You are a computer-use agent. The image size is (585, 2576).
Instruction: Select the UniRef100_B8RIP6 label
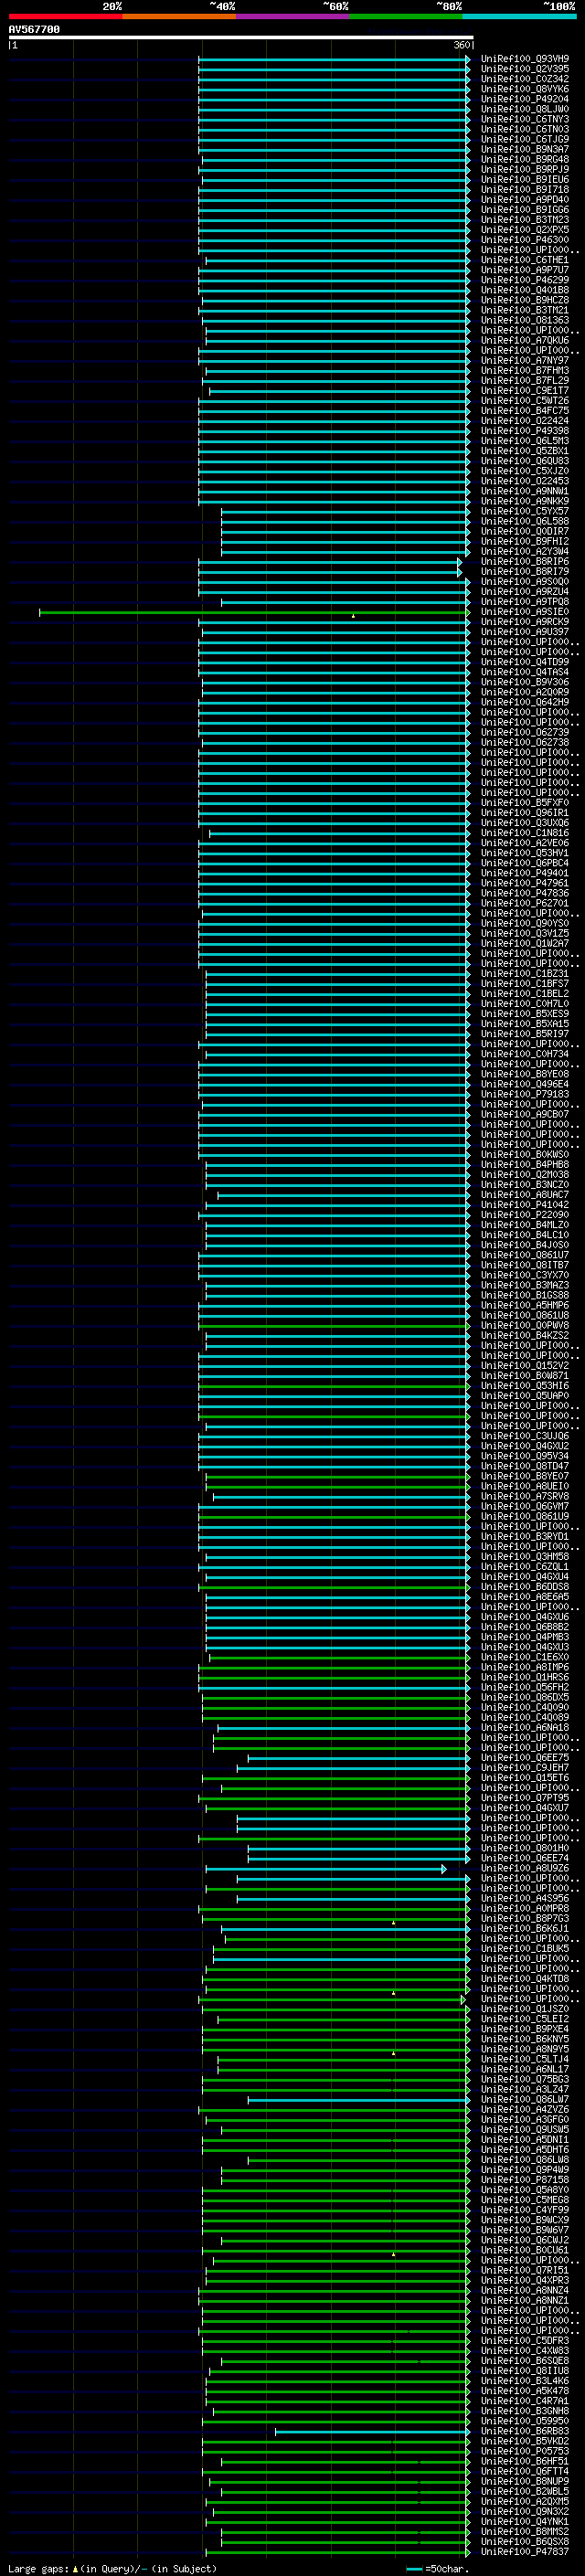pyautogui.click(x=525, y=562)
